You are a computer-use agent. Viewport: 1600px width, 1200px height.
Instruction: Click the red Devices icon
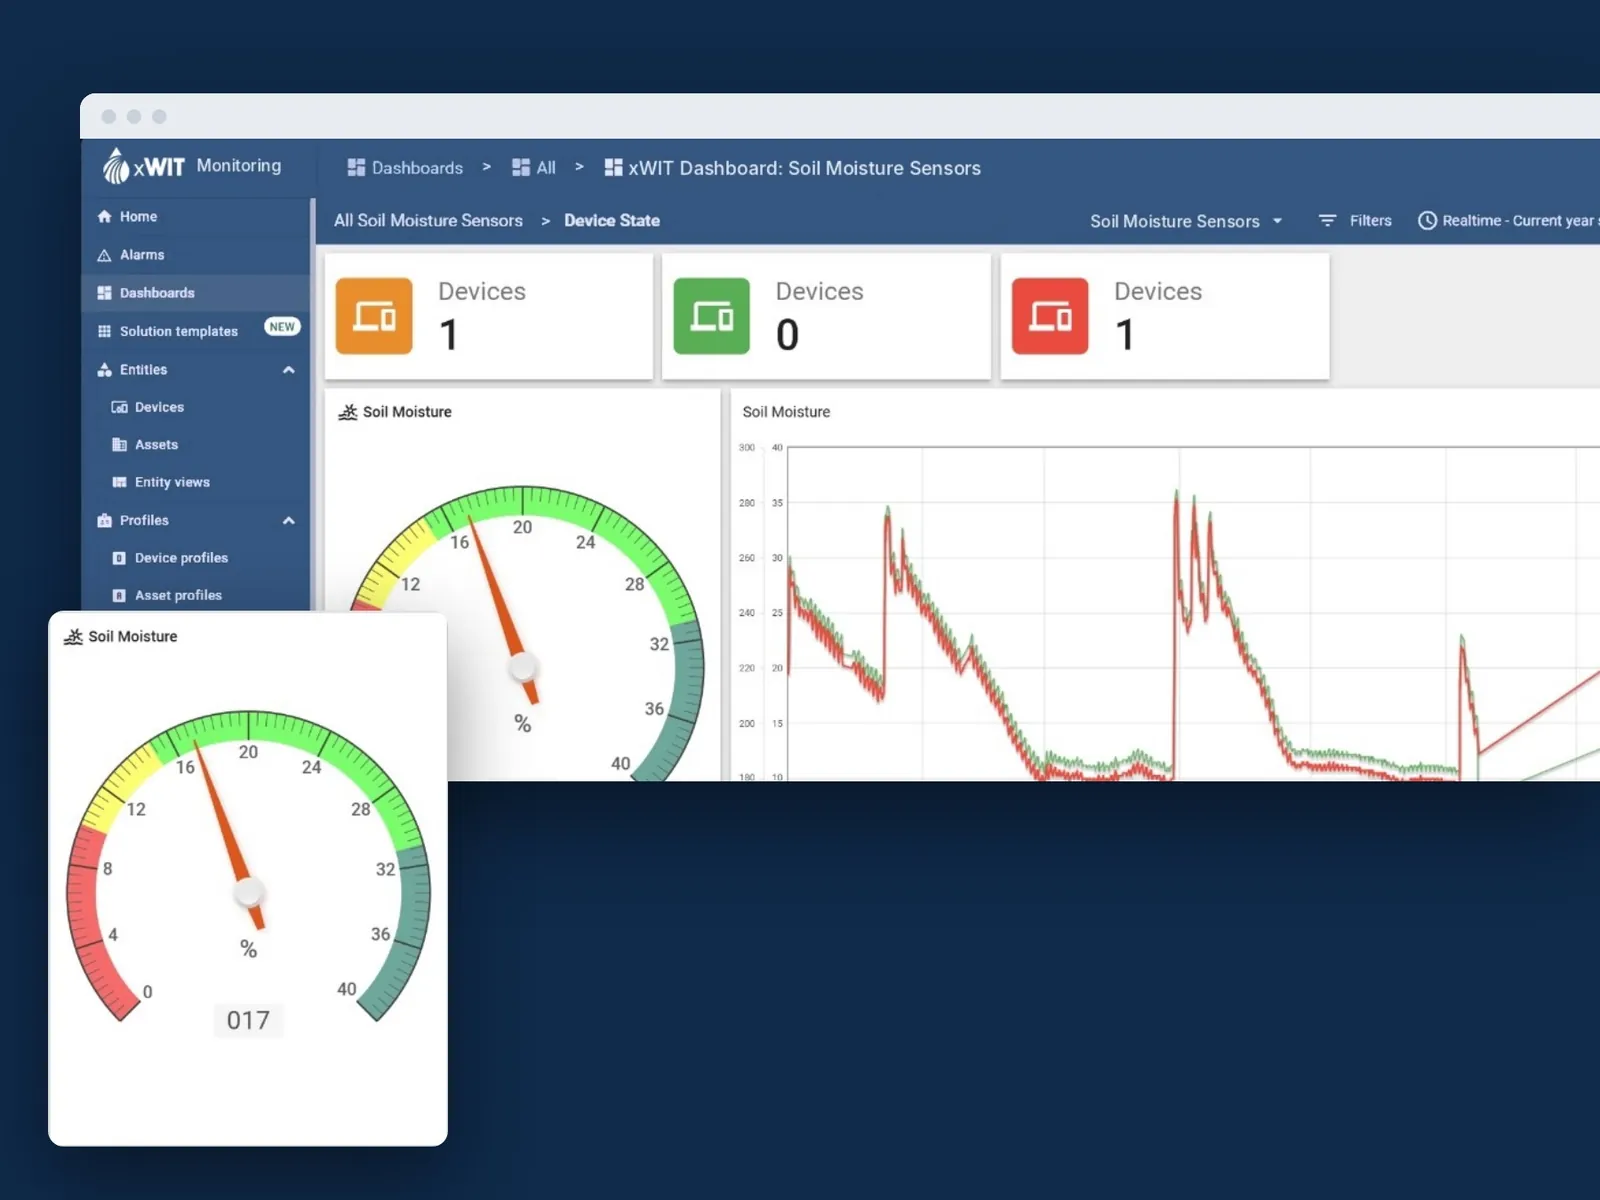point(1050,316)
